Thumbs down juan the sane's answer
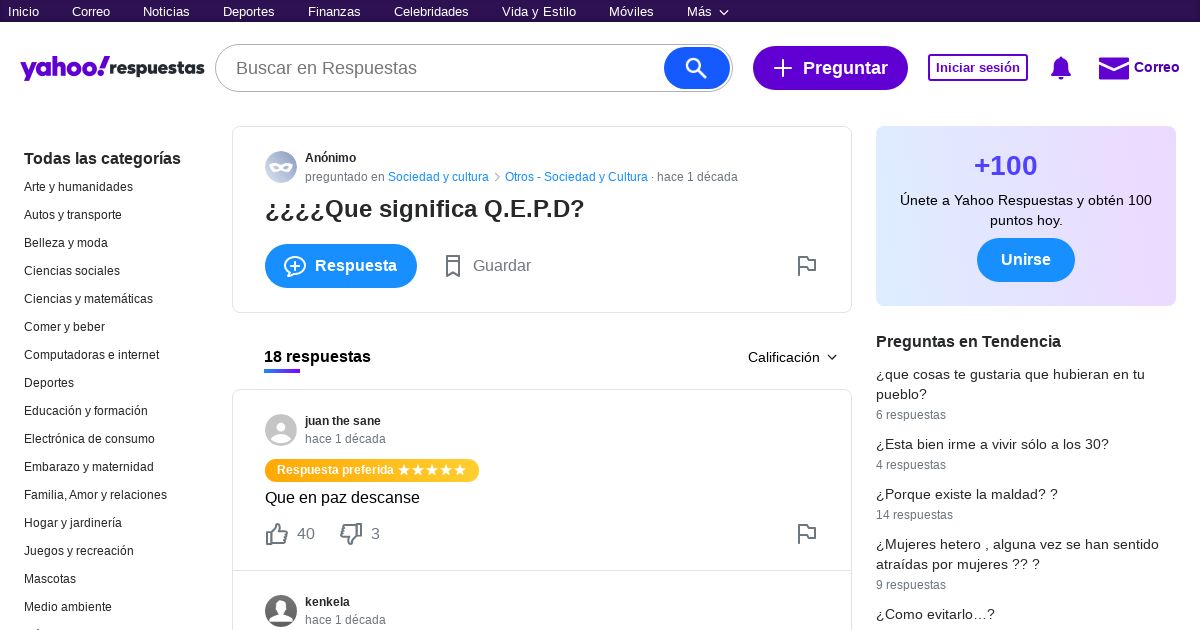Image resolution: width=1200 pixels, height=630 pixels. (x=351, y=534)
